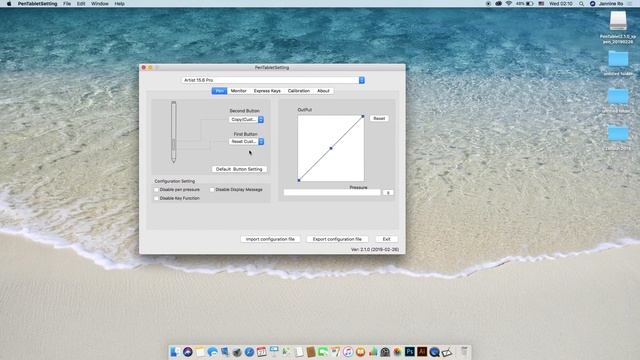Click the Pressure test bar
Screen dimensions: 640x360
pos(332,193)
